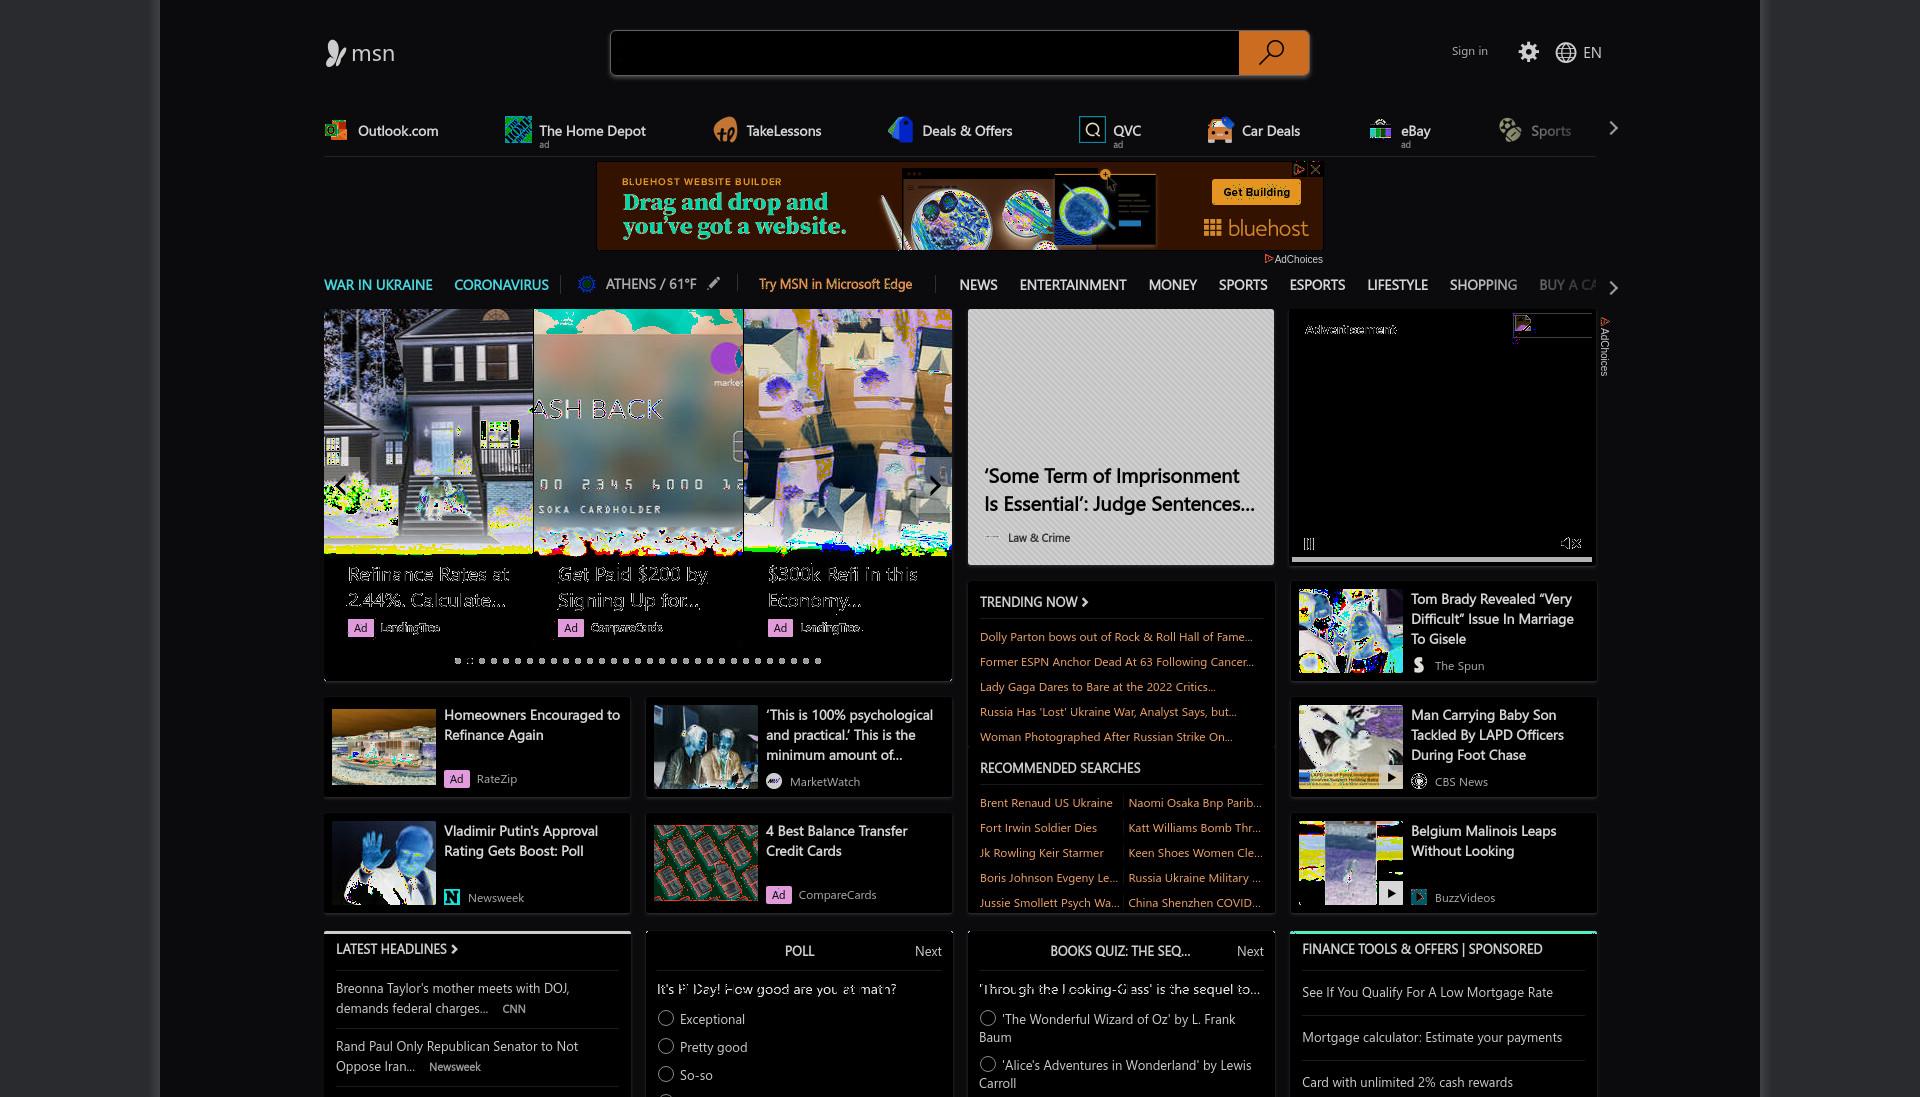
Task: Click the Sign in link
Action: [x=1469, y=51]
